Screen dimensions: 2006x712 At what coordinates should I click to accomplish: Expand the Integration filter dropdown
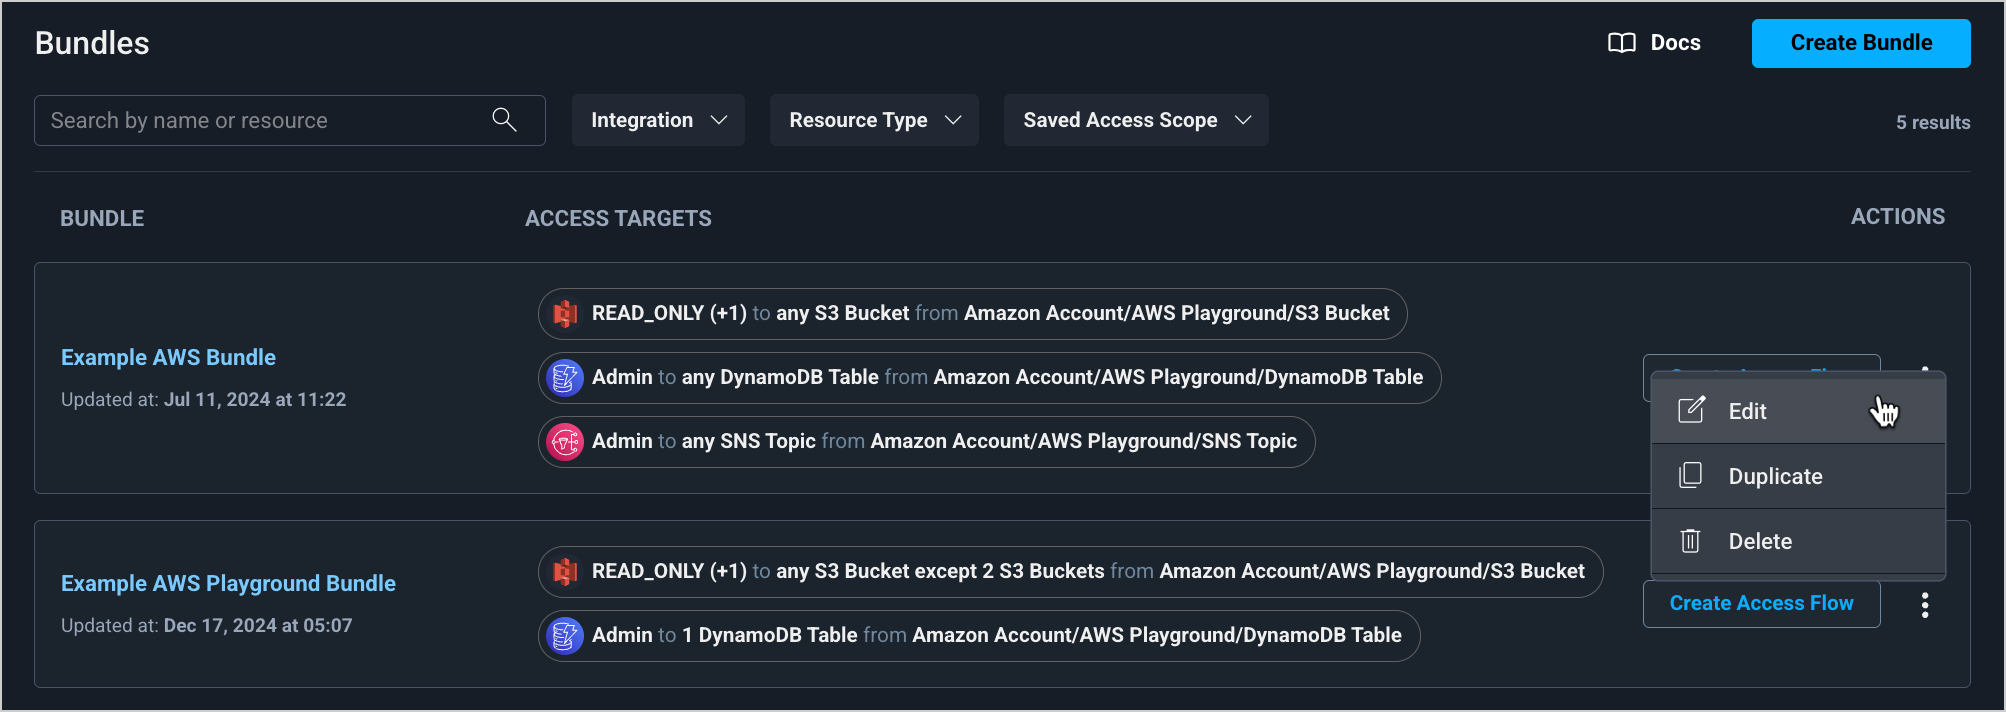tap(658, 120)
